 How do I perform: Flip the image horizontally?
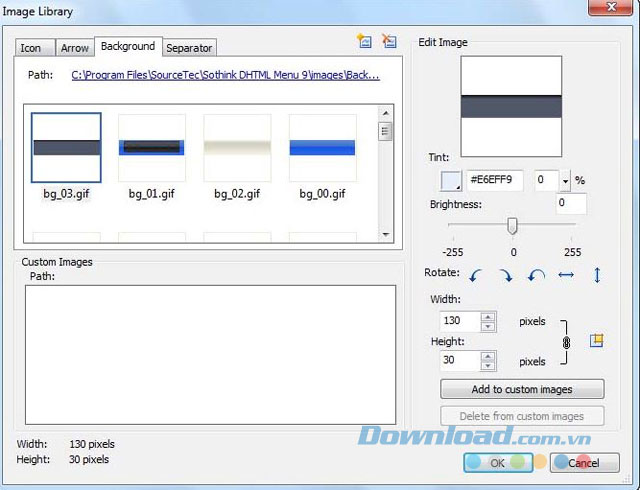tap(566, 275)
